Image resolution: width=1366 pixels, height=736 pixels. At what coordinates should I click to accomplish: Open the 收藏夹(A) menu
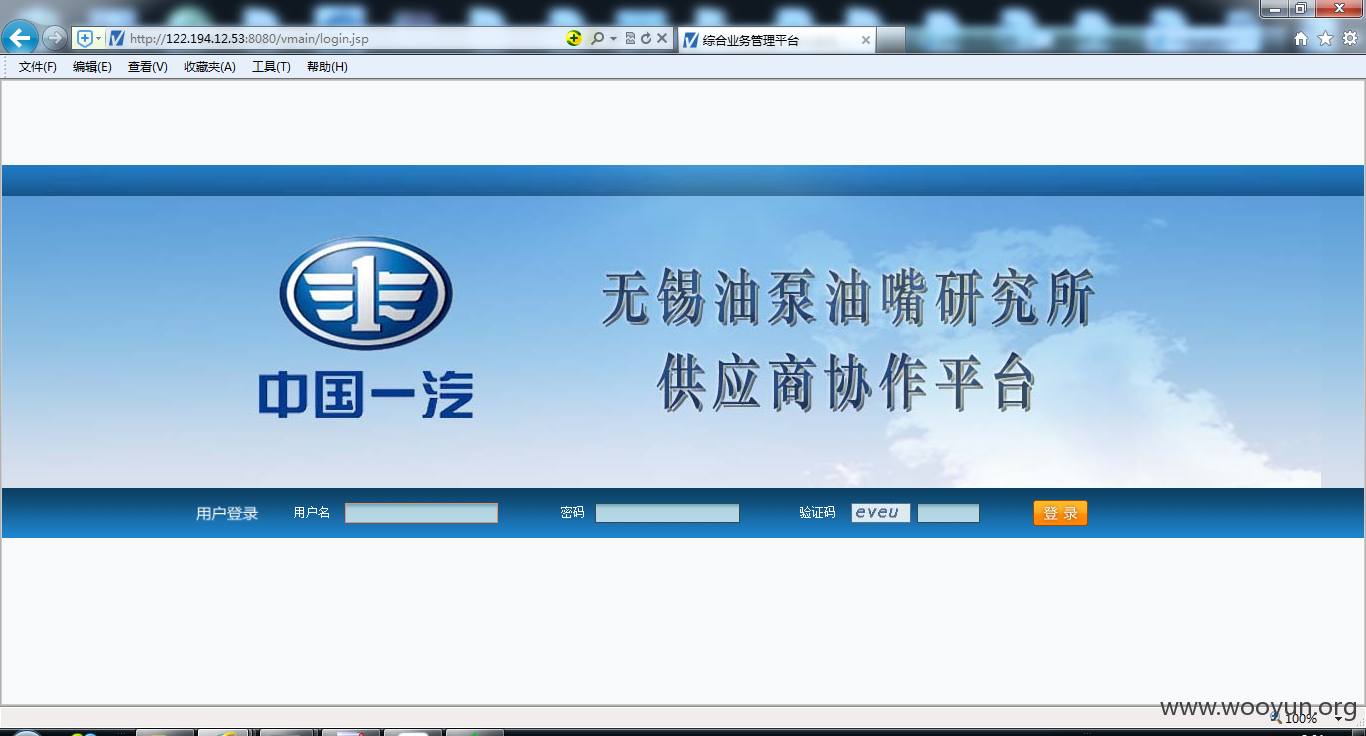210,67
